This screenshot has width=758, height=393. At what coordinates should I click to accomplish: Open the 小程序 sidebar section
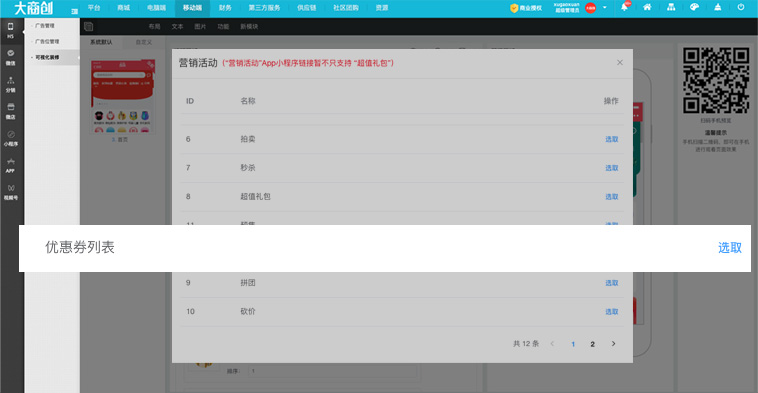click(10, 138)
